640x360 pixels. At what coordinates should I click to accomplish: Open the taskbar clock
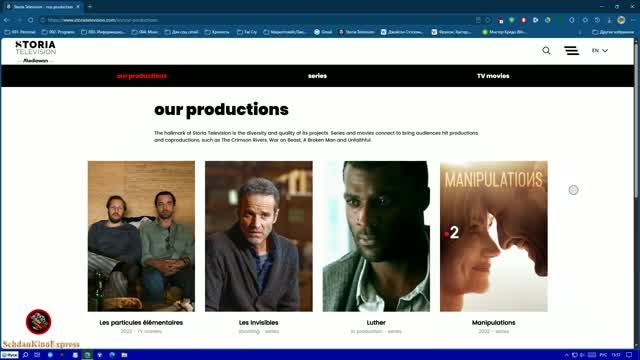coord(616,355)
